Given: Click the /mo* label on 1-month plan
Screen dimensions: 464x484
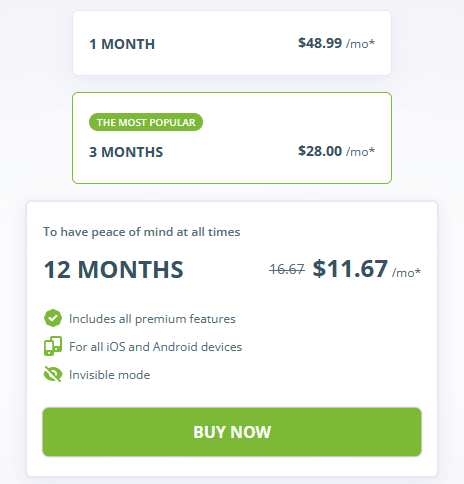Looking at the screenshot, I should coord(360,44).
